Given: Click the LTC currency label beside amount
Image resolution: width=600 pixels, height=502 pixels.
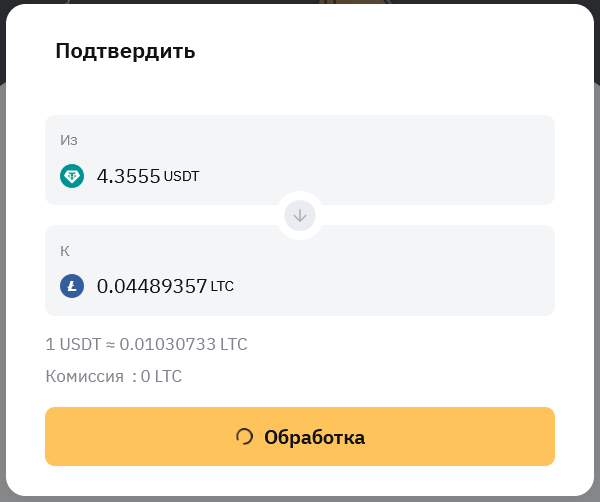Looking at the screenshot, I should (x=222, y=287).
